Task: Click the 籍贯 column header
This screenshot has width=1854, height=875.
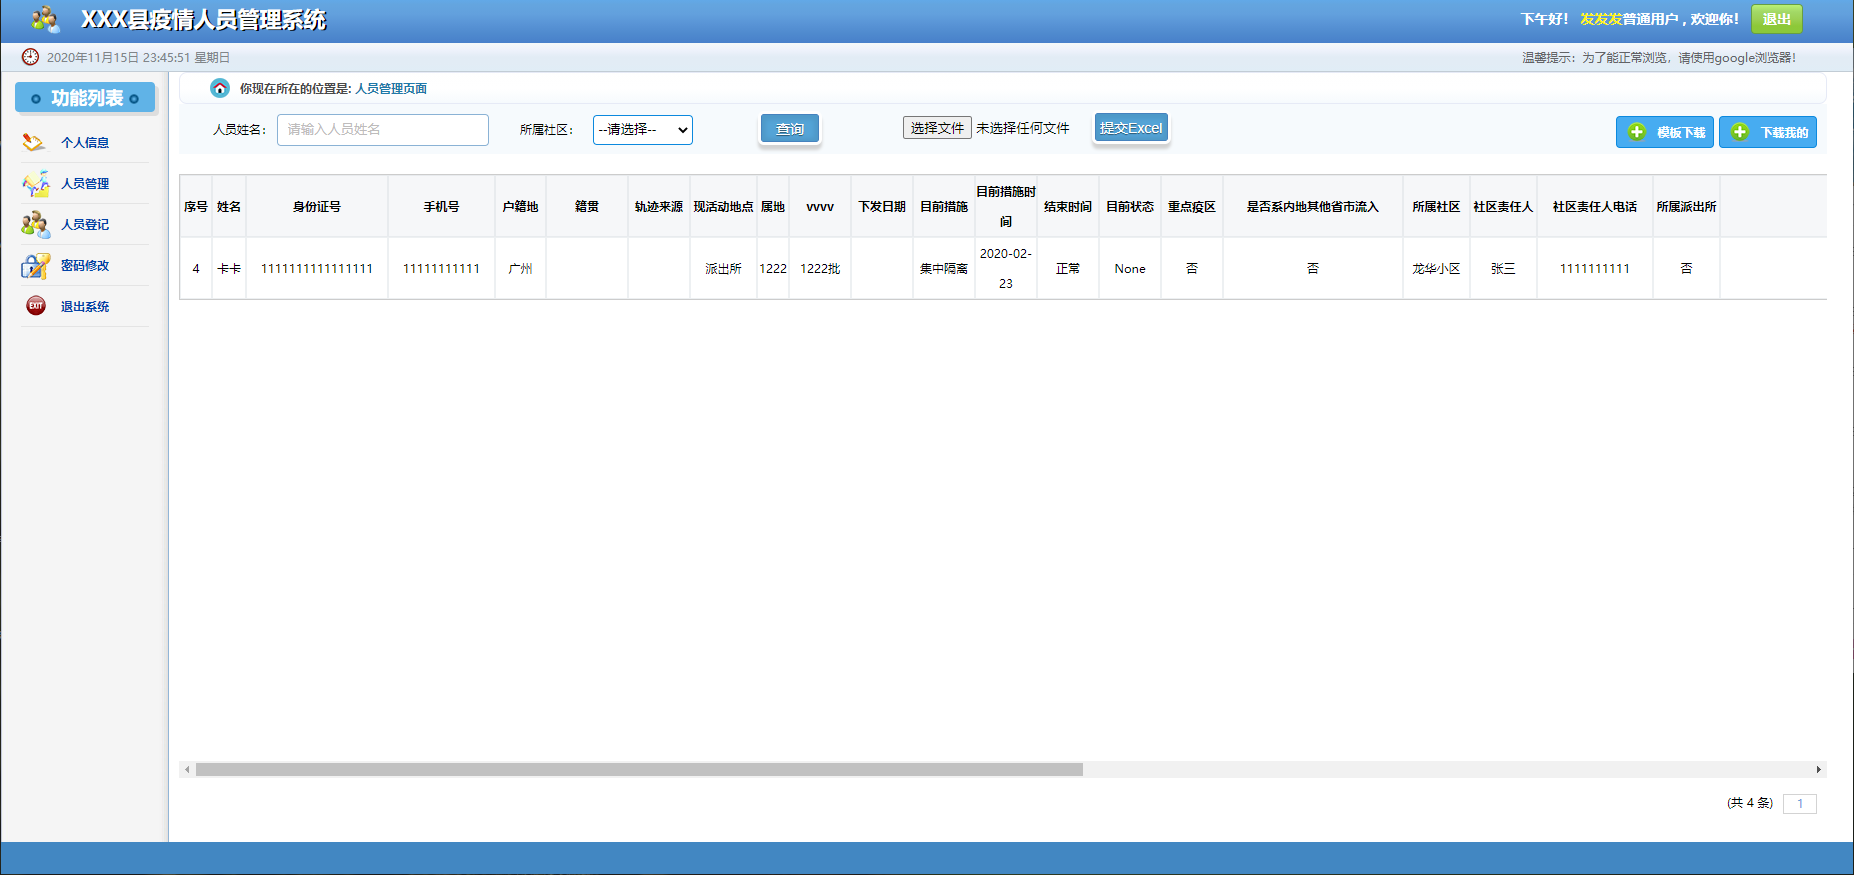Action: point(587,207)
